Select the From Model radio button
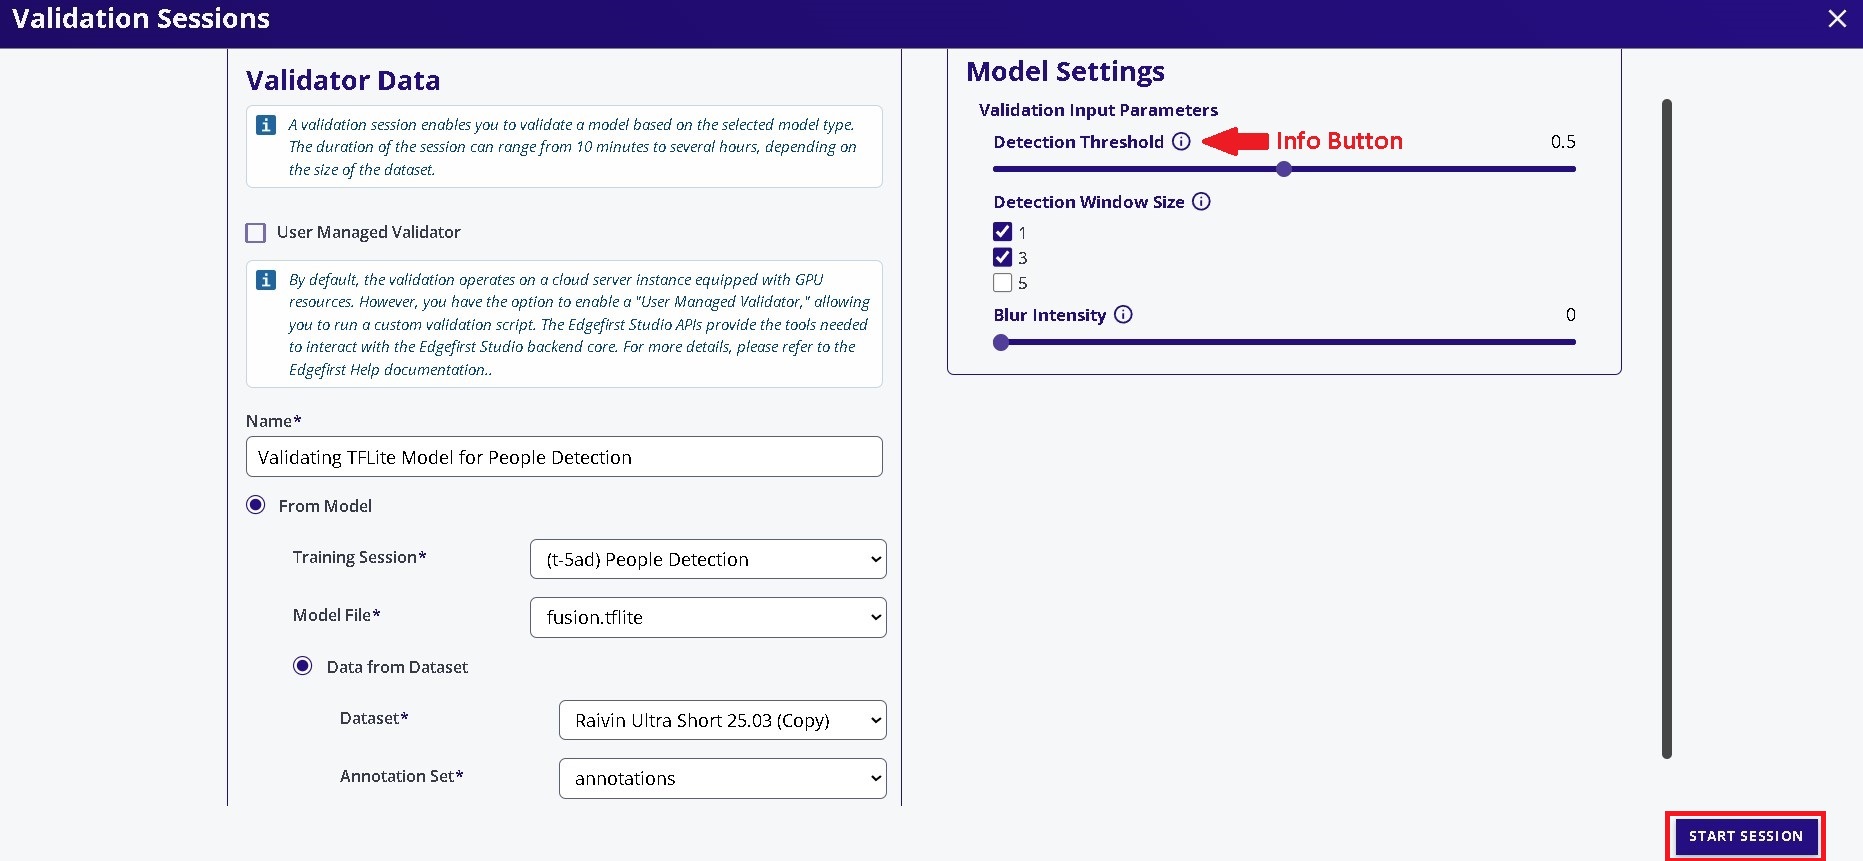Viewport: 1863px width, 861px height. [256, 506]
